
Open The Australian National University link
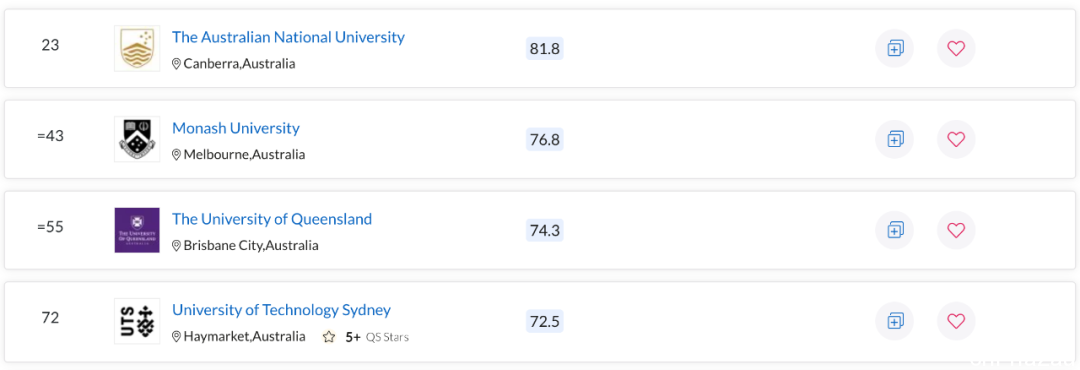(288, 37)
